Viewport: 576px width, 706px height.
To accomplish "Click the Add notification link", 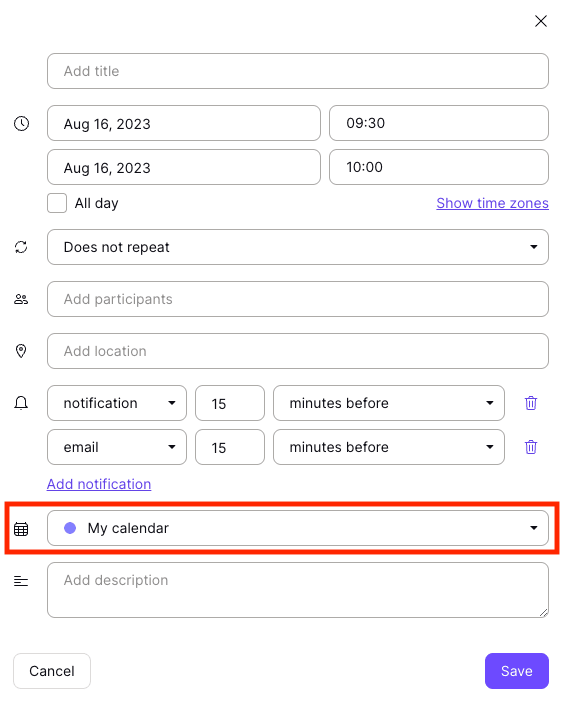I will [99, 484].
